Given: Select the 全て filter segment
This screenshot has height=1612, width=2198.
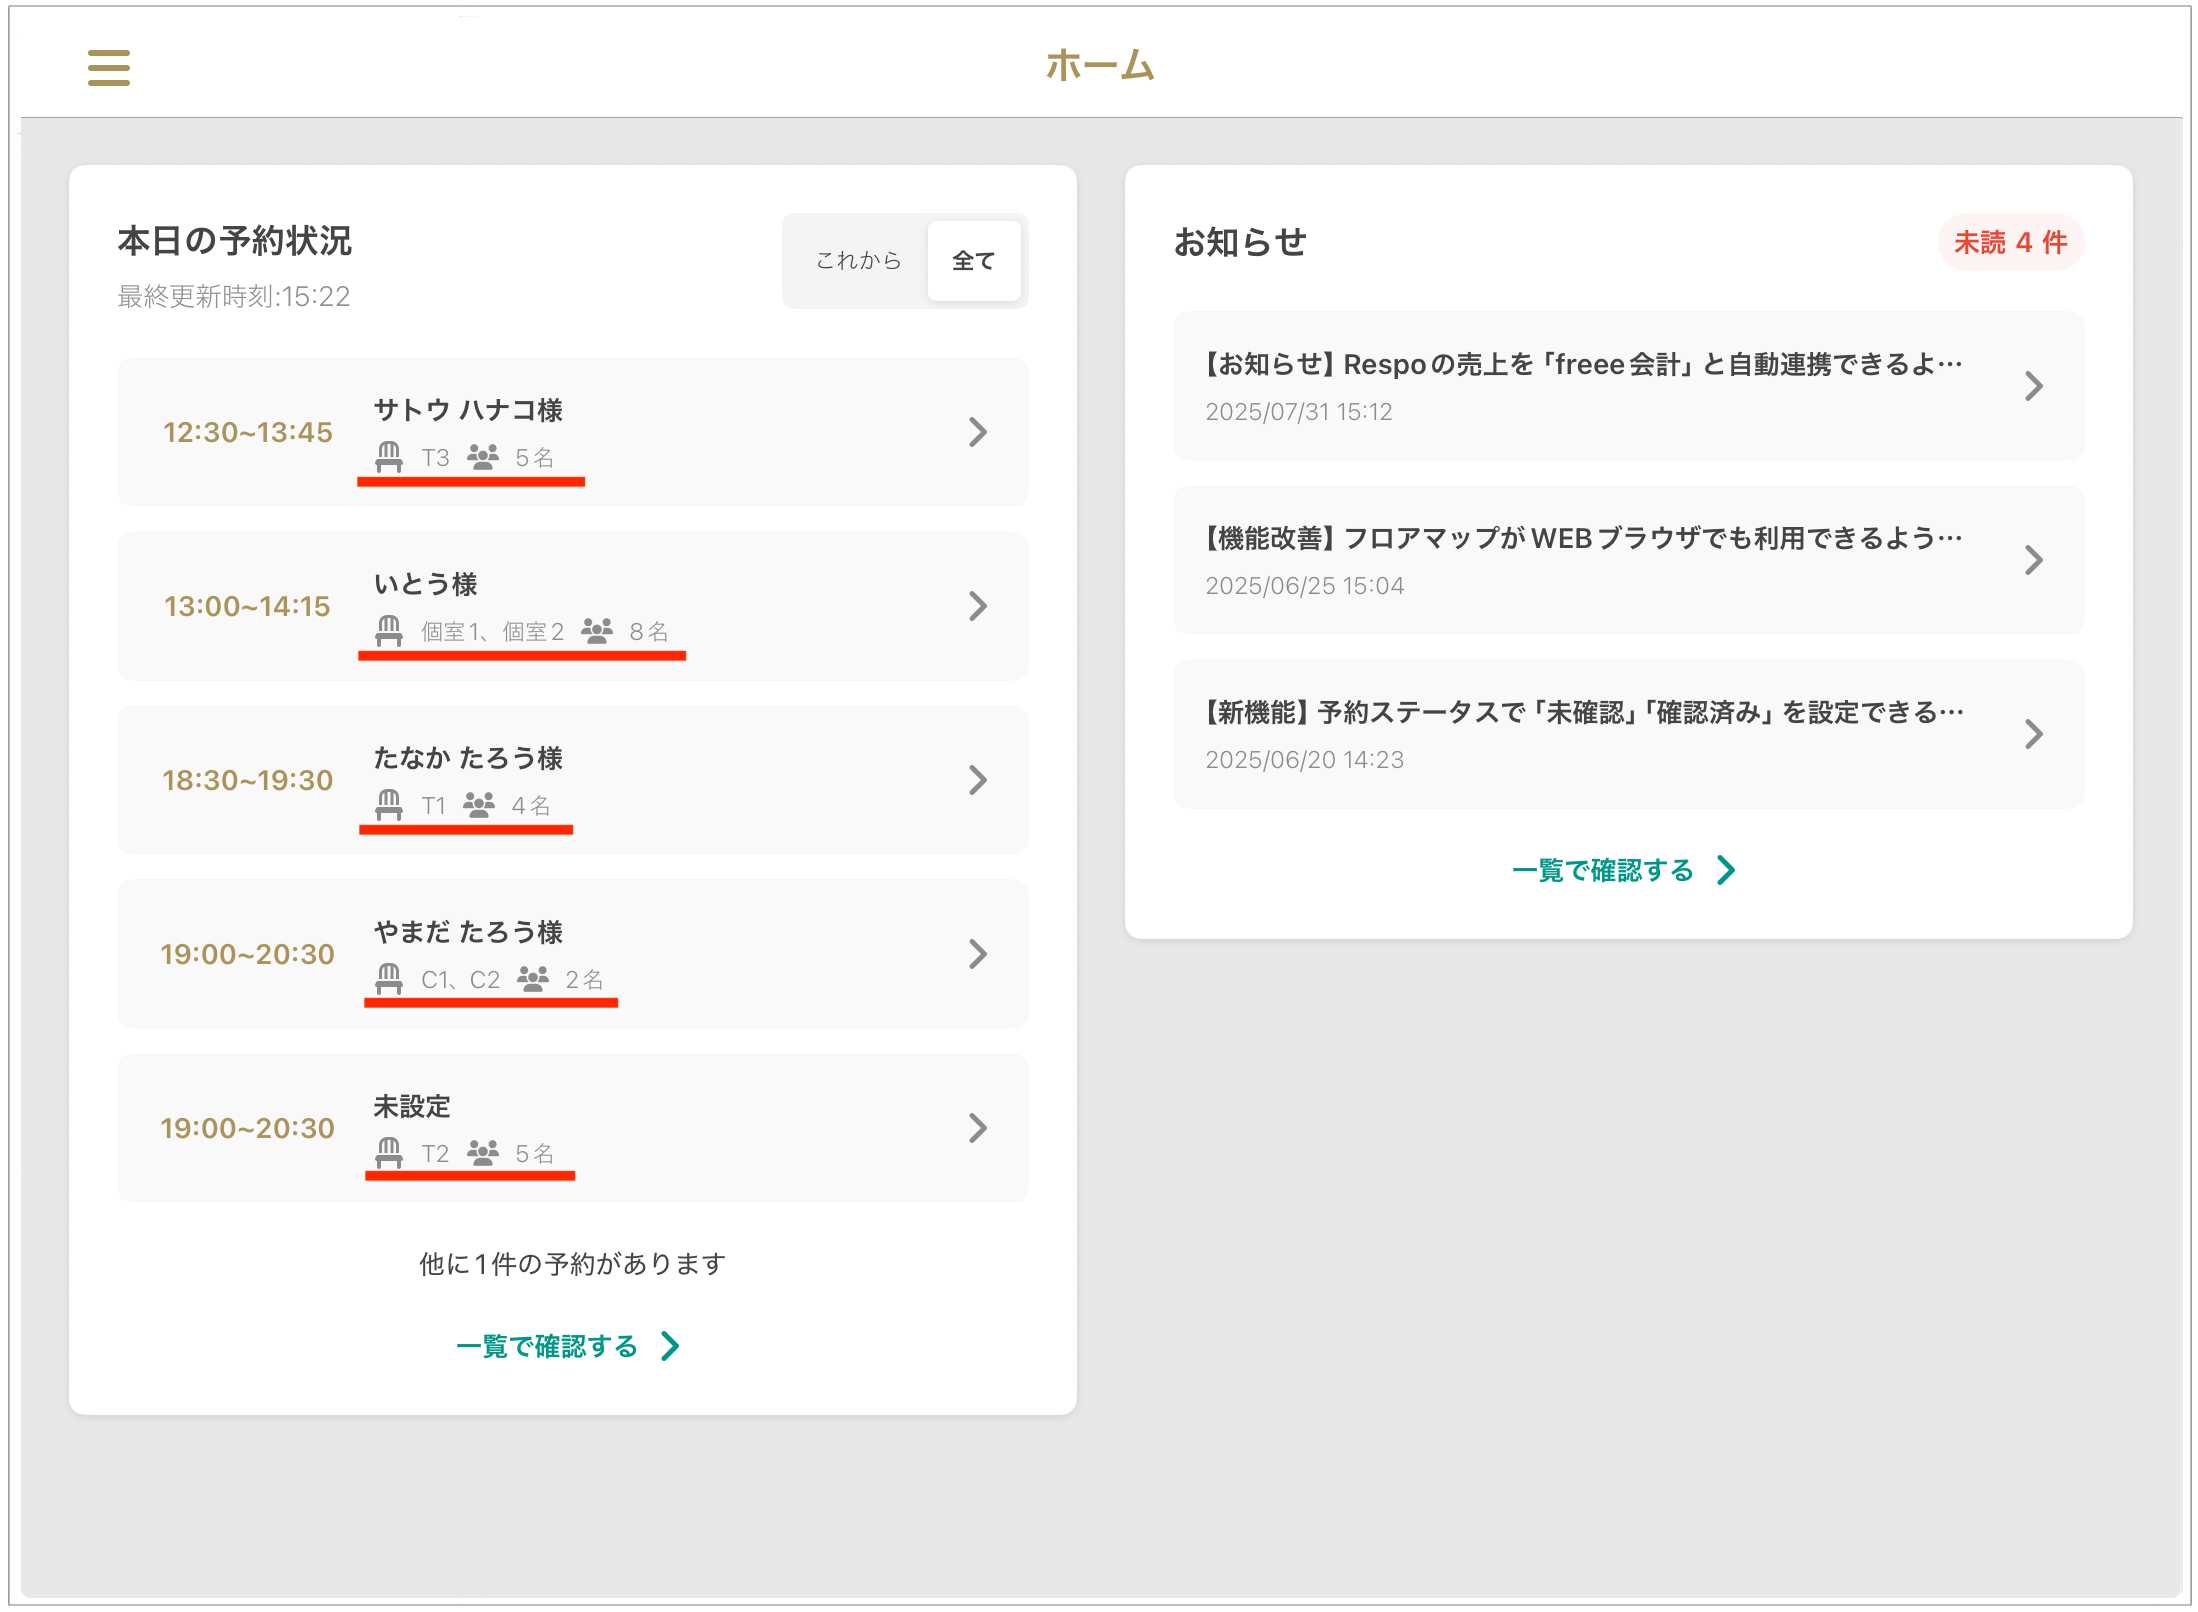Looking at the screenshot, I should 973,261.
